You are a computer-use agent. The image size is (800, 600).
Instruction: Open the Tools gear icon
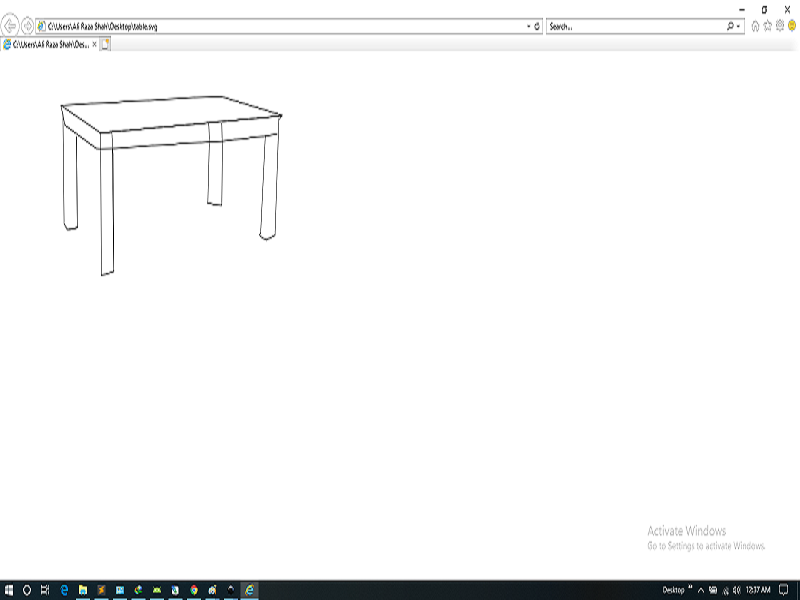(x=780, y=26)
